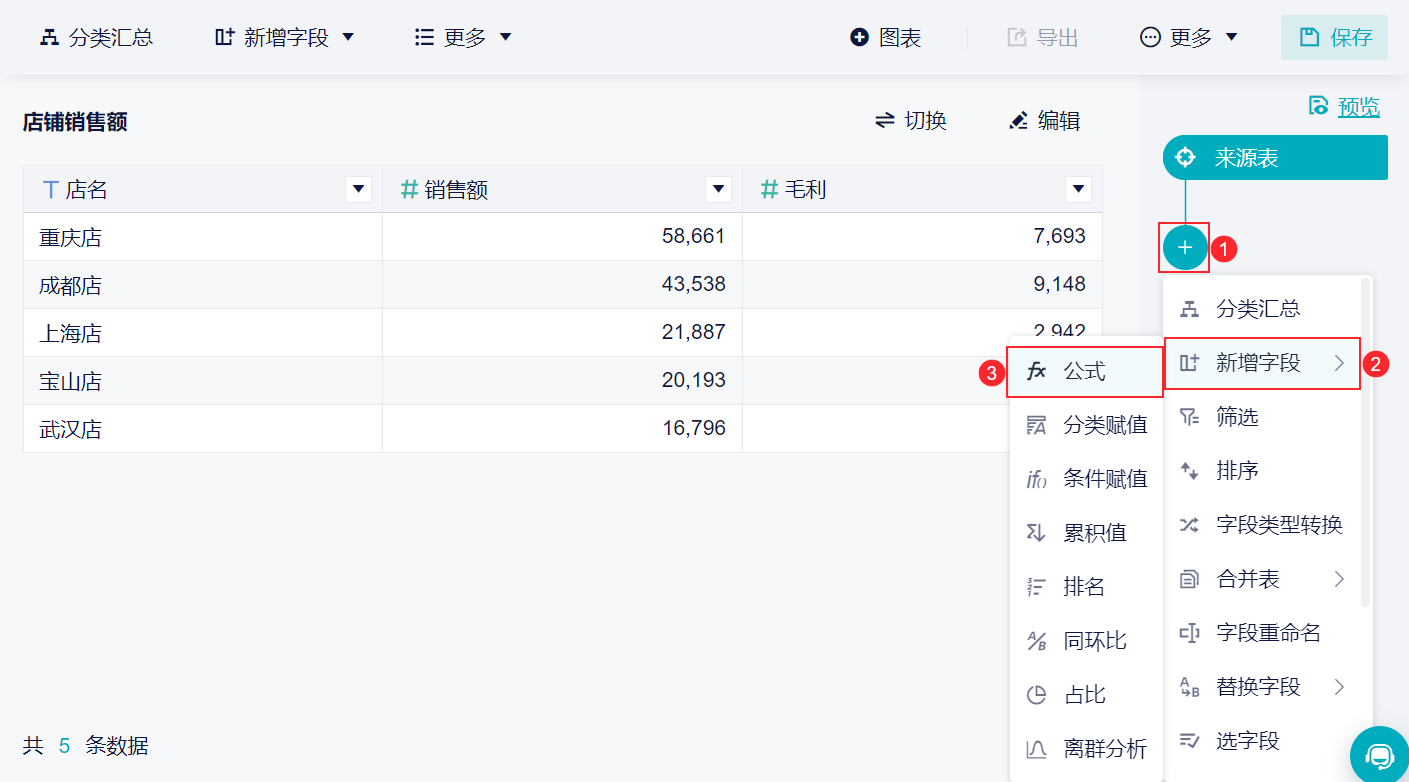Open the 毛利 column dropdown arrow
Screen dimensions: 1409x782
pos(1078,189)
